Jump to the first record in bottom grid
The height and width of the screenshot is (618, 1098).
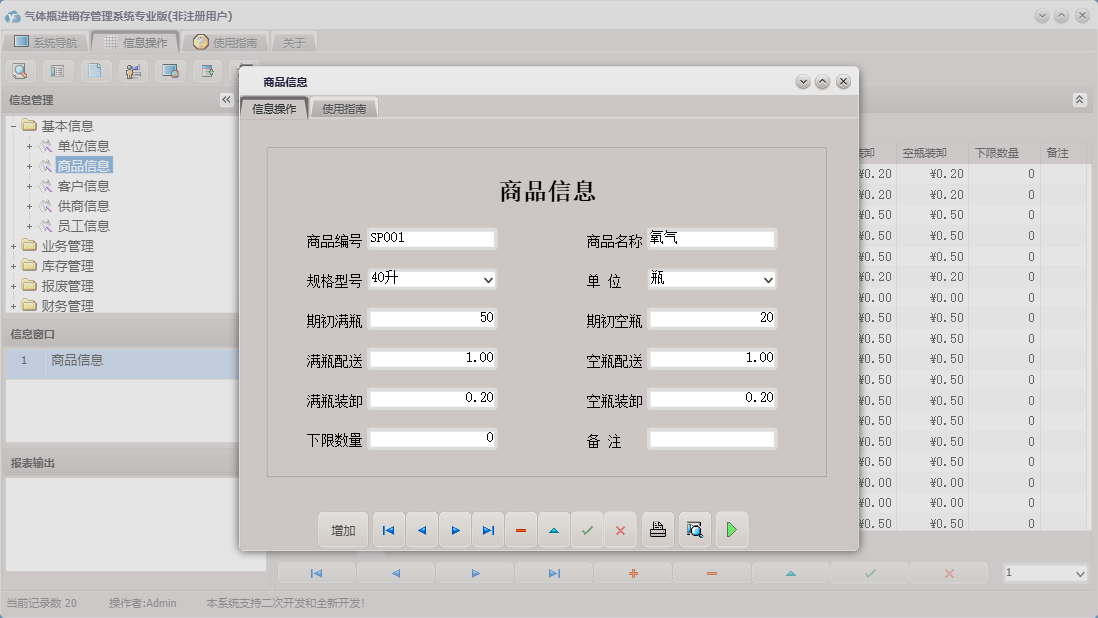coord(316,572)
